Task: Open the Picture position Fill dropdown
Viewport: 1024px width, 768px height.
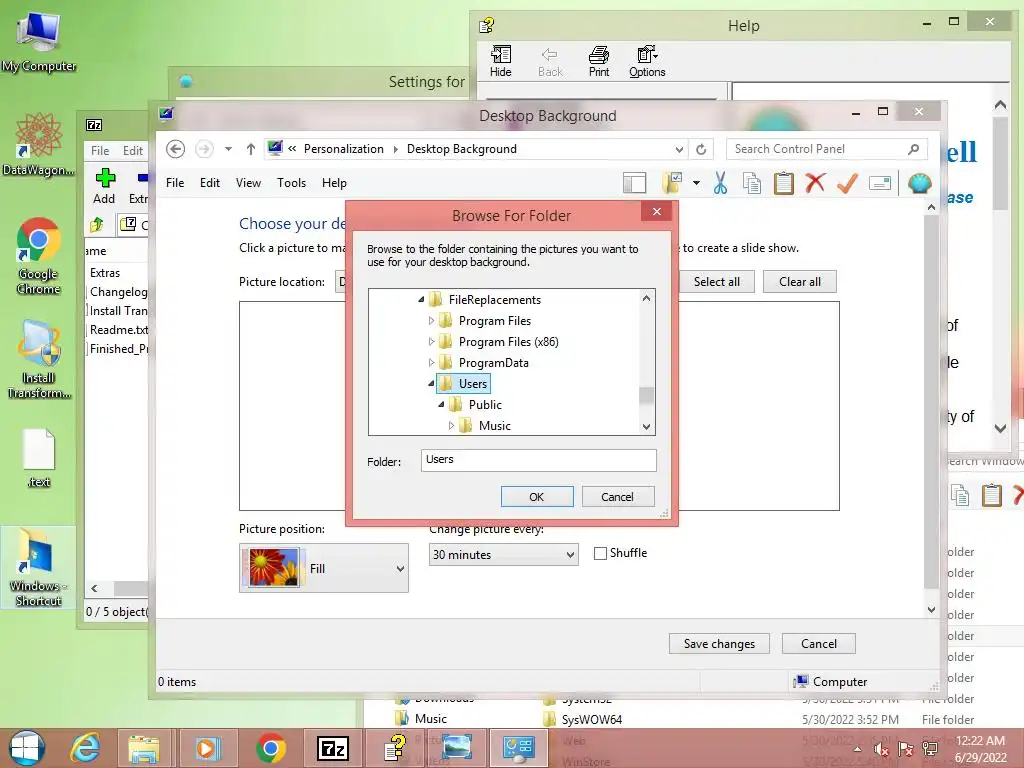Action: [324, 568]
